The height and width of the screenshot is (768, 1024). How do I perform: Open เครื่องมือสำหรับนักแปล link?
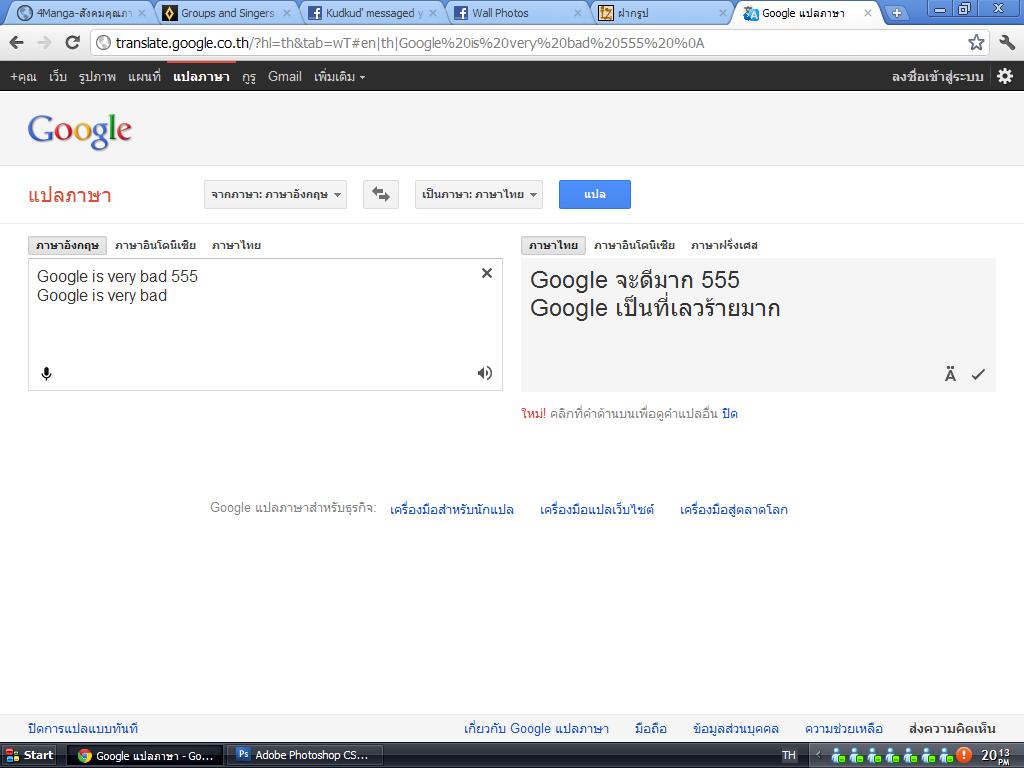(x=452, y=509)
